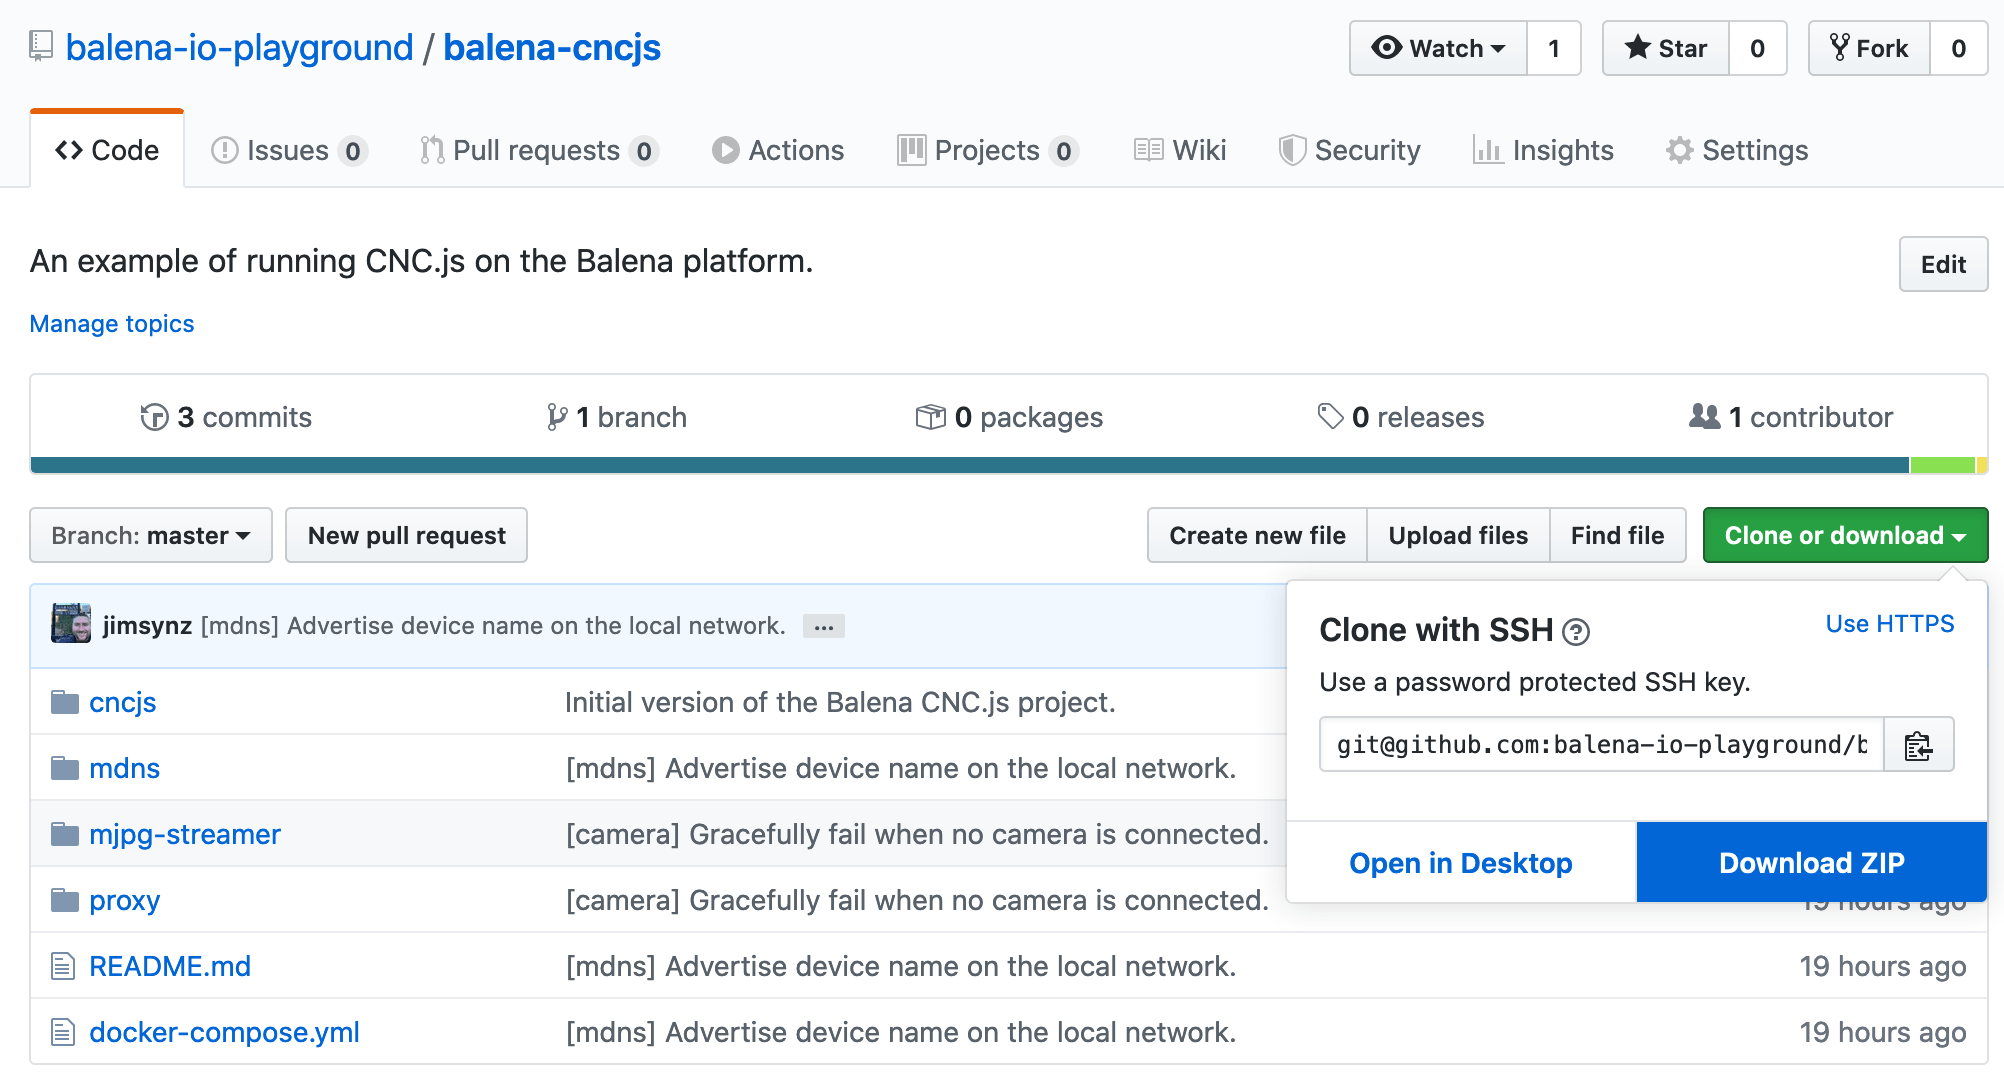This screenshot has height=1080, width=2004.
Task: Copy the SSH URL with the clipboard icon
Action: [x=1919, y=744]
